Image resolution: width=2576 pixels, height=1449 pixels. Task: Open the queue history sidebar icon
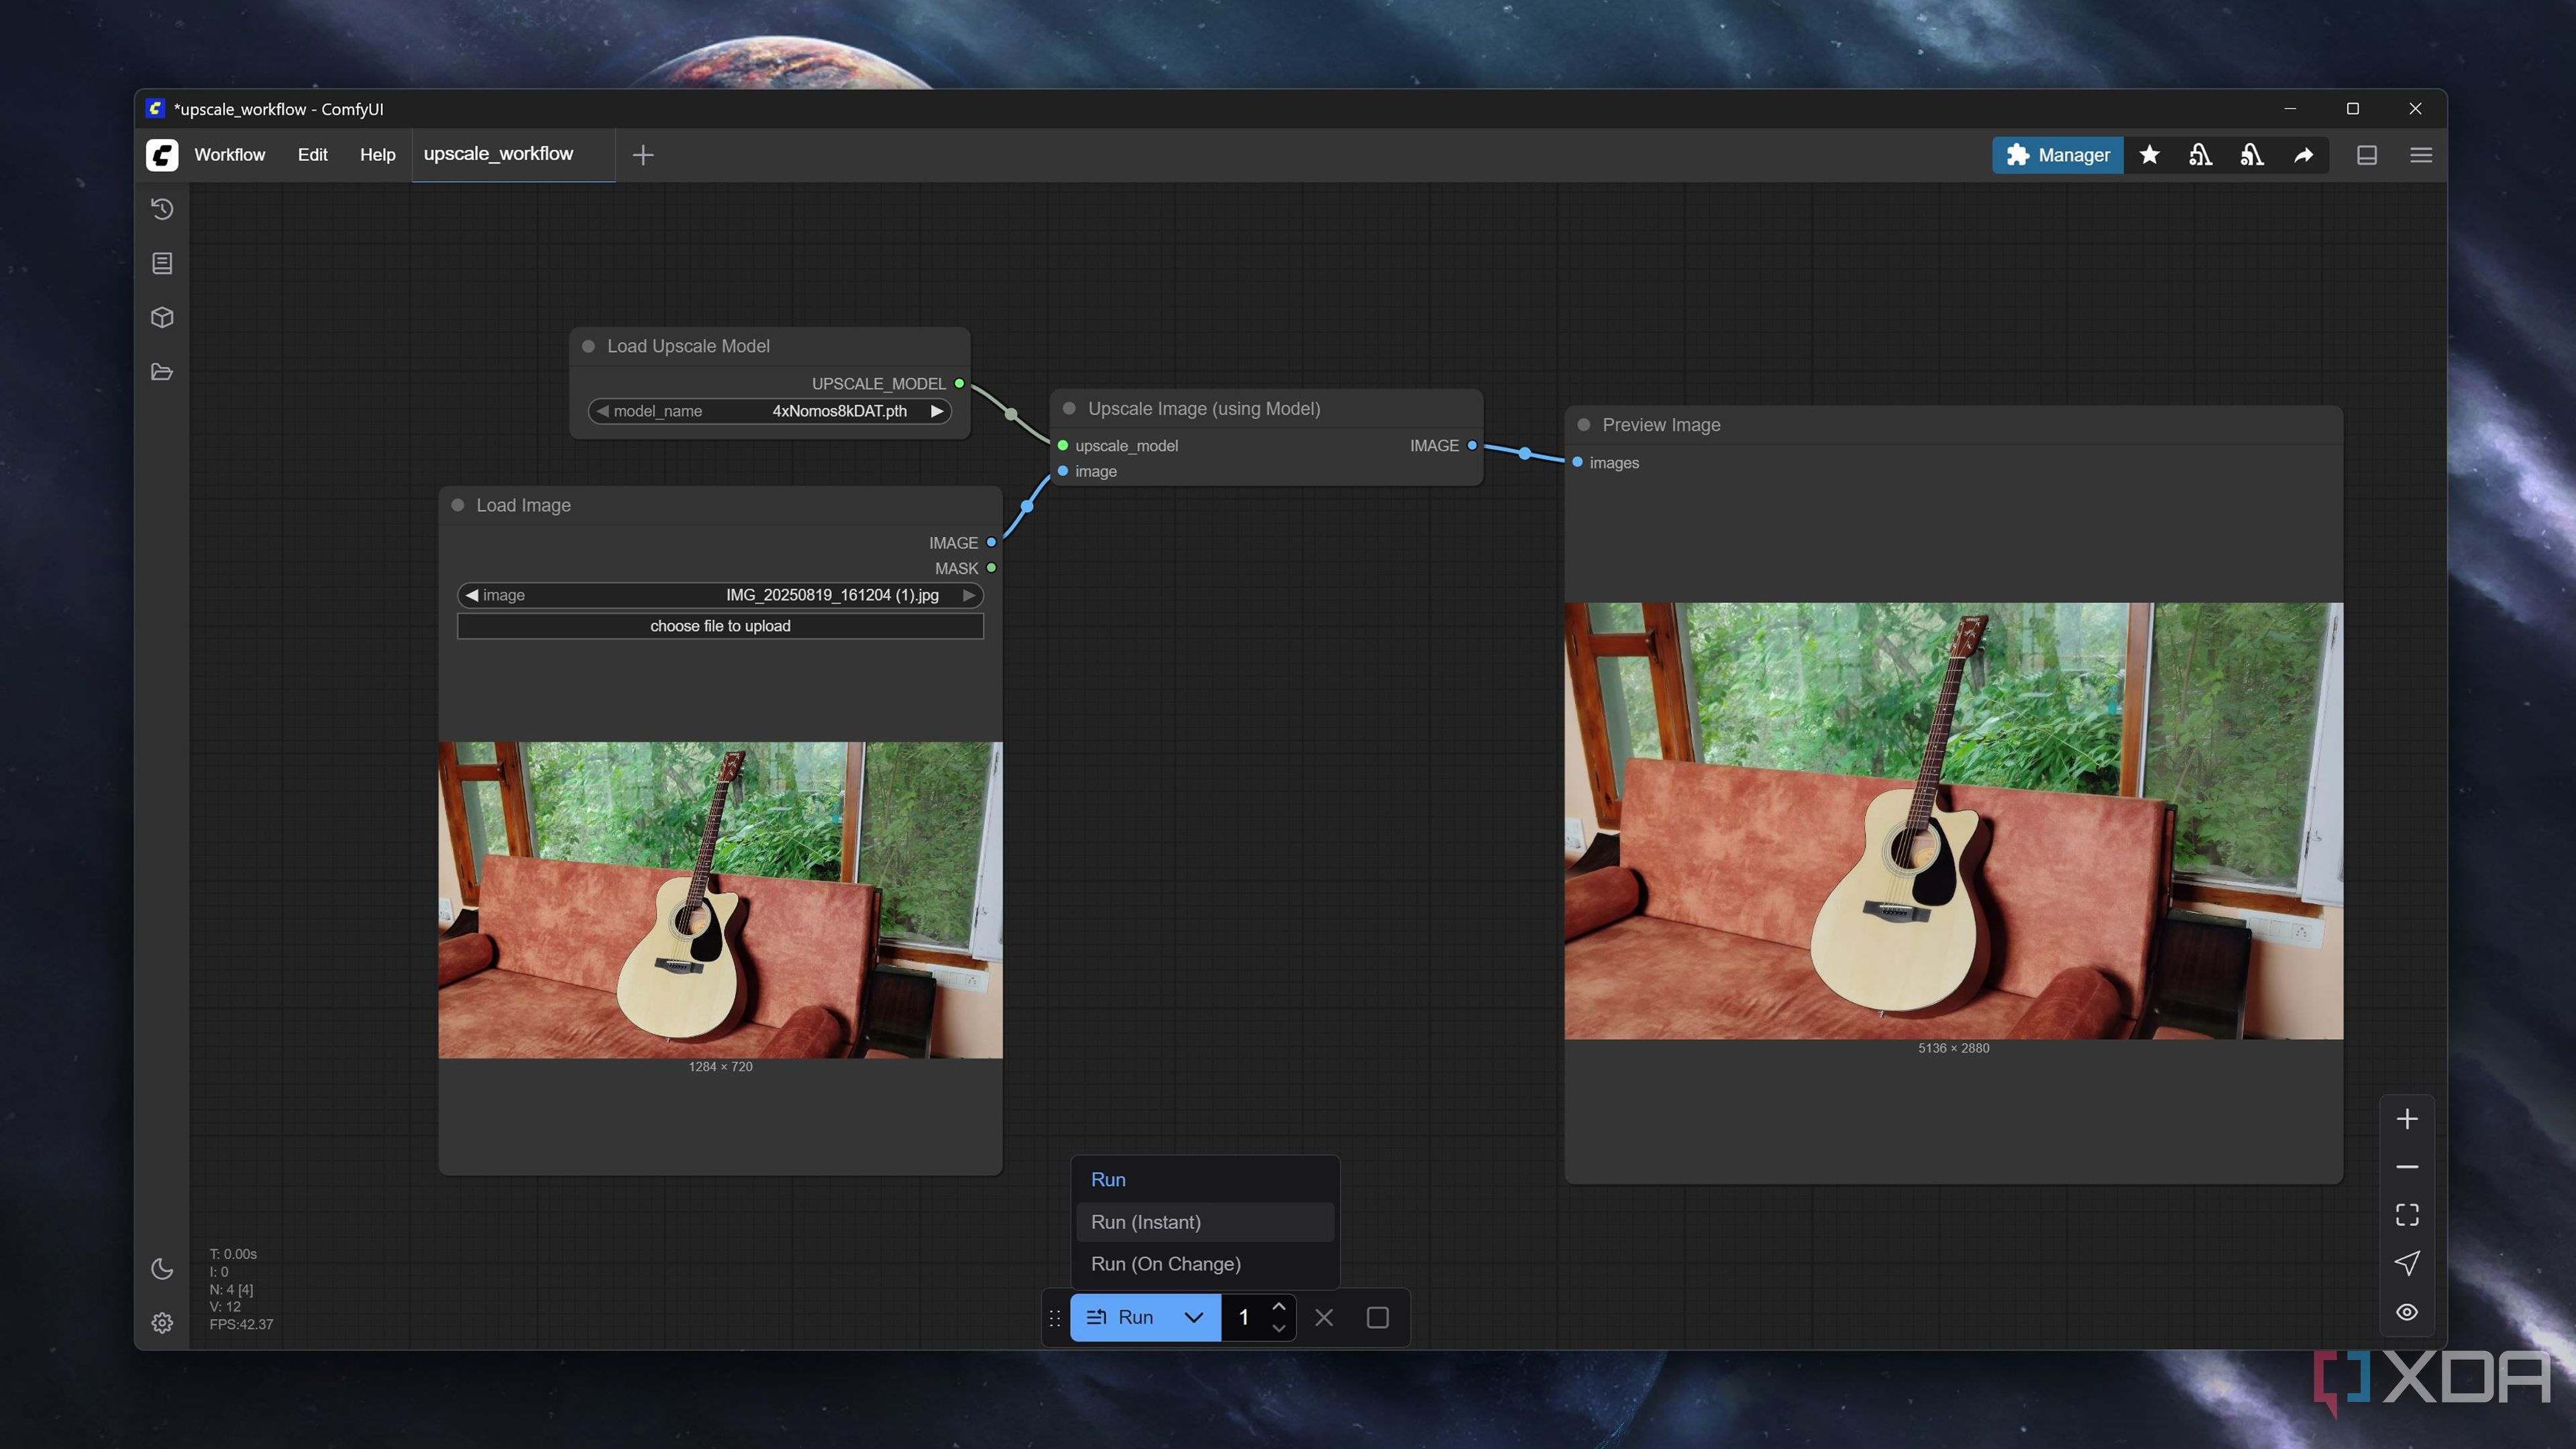[x=162, y=209]
